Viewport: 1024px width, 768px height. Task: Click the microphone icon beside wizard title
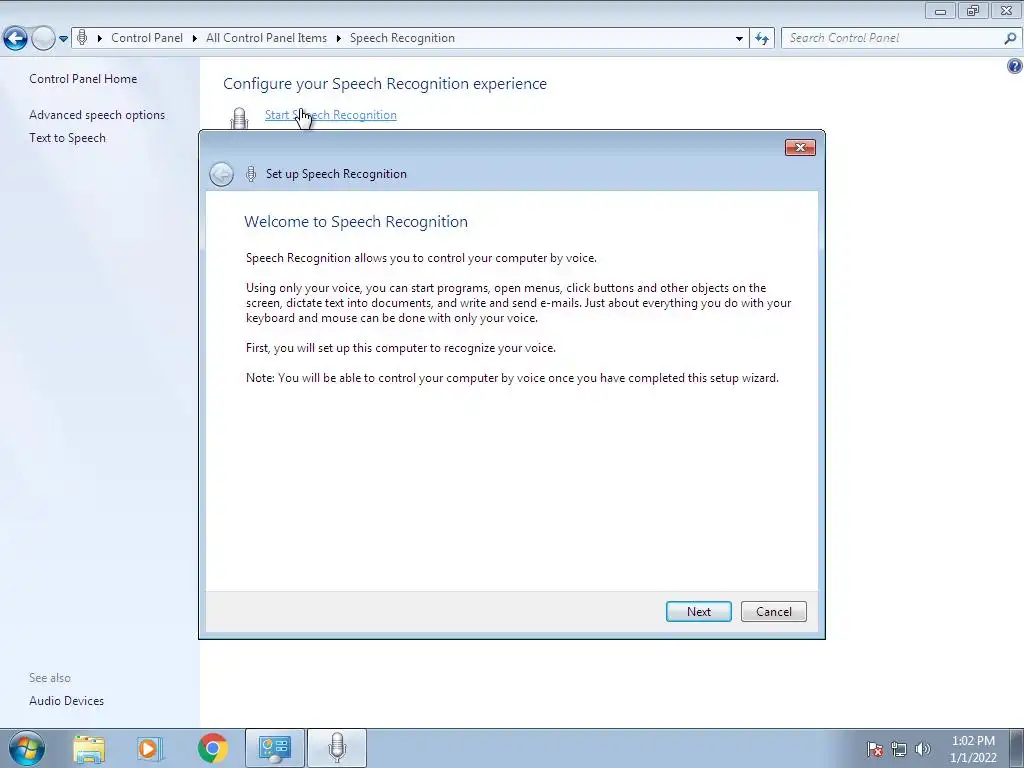click(x=251, y=174)
